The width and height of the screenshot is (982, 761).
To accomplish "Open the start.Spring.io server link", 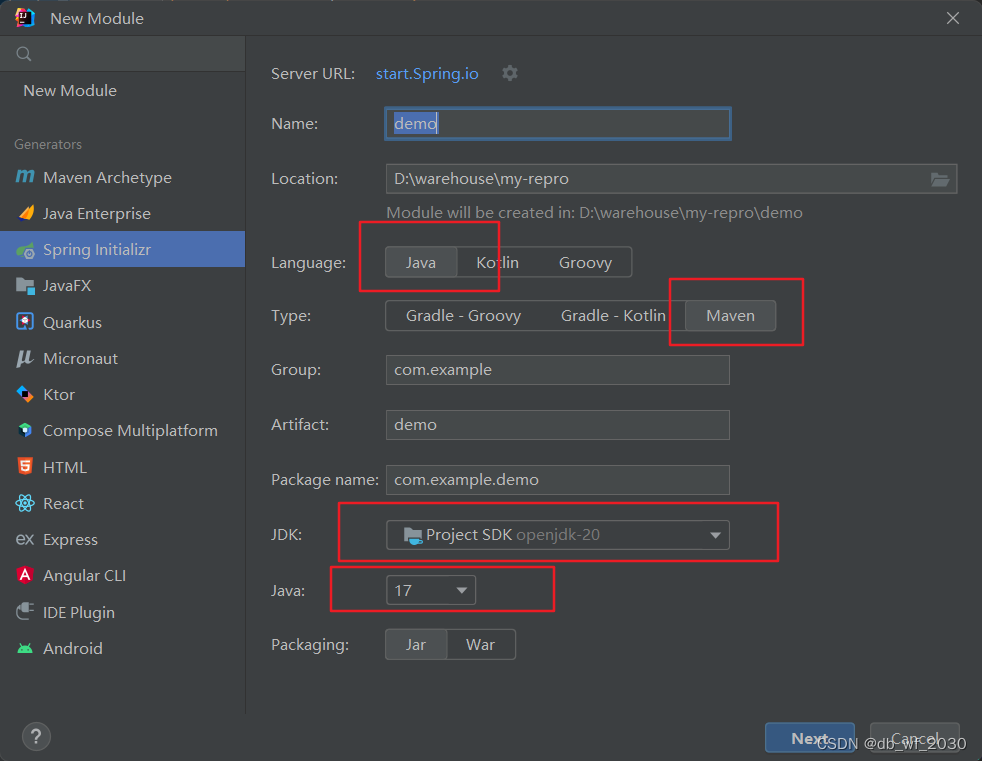I will [427, 73].
